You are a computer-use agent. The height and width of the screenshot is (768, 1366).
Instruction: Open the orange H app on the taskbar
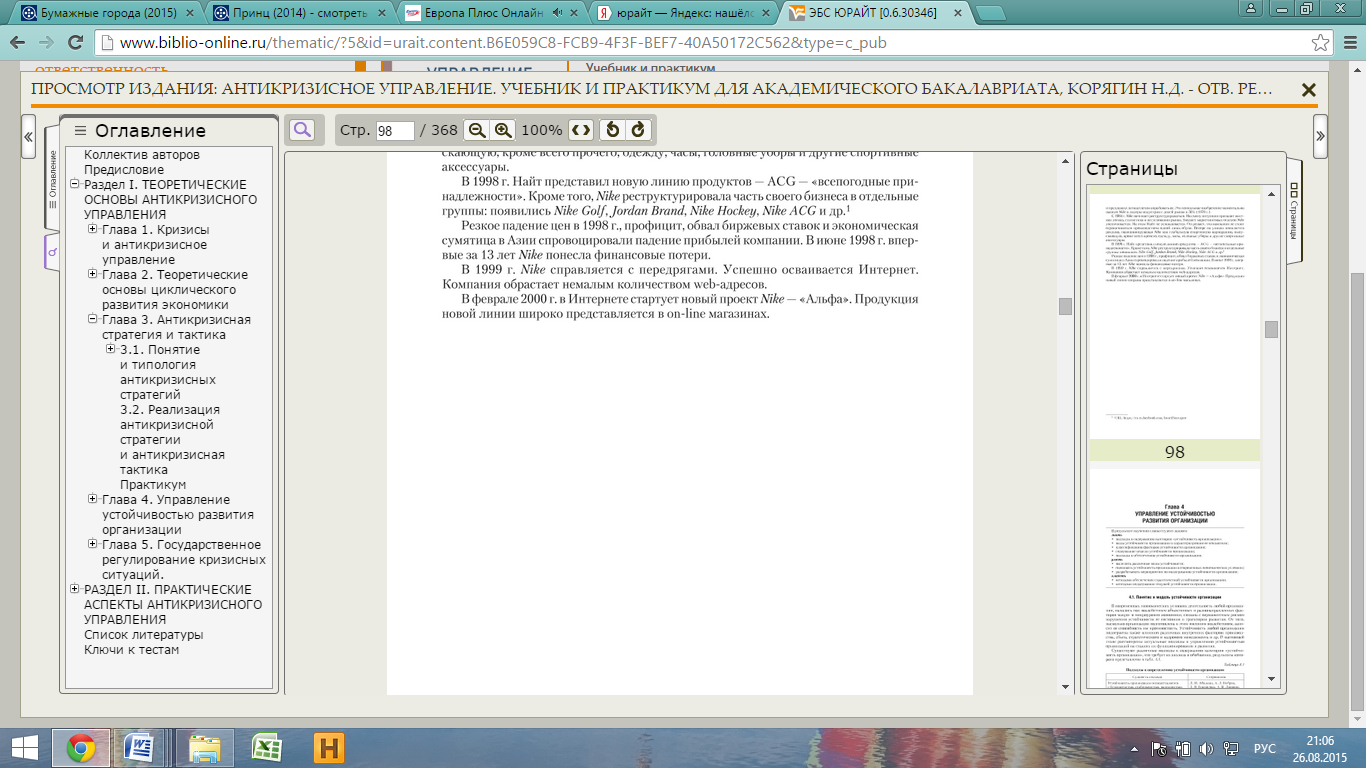tap(329, 747)
